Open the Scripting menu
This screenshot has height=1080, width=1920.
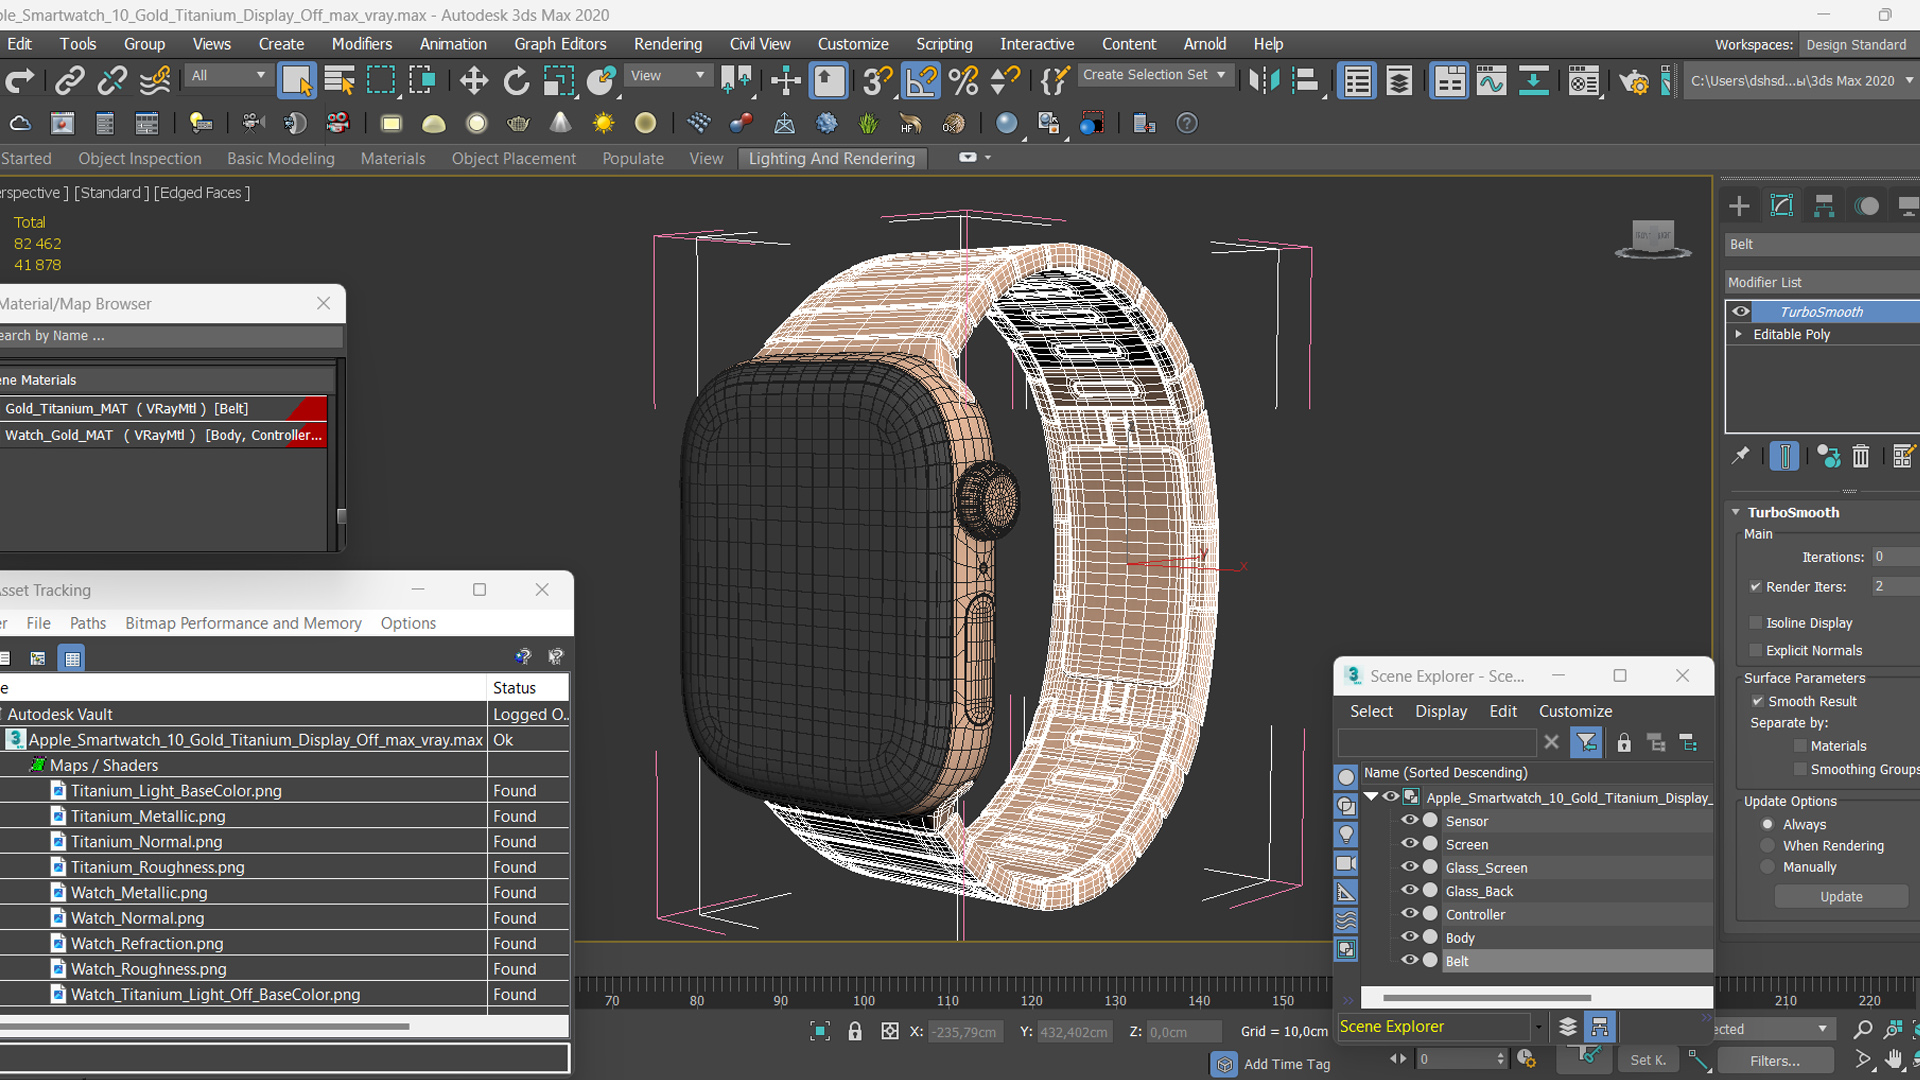coord(943,44)
